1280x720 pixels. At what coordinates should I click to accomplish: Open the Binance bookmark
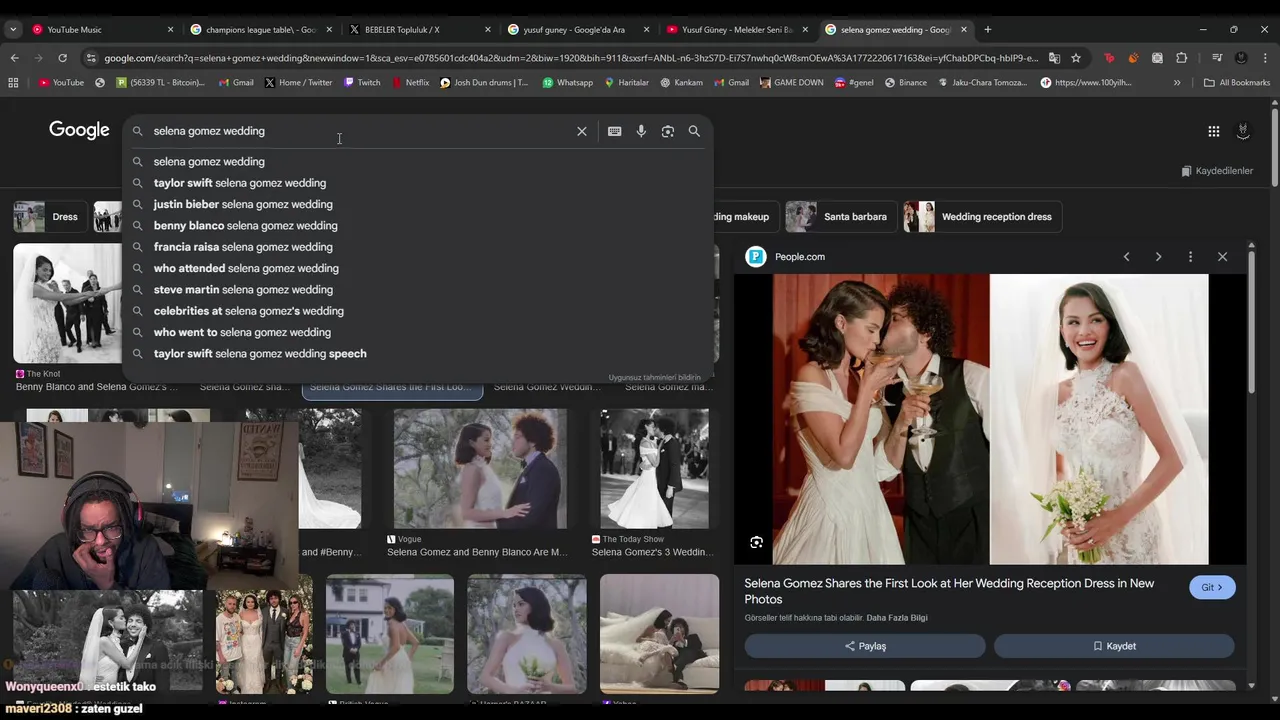pos(905,83)
